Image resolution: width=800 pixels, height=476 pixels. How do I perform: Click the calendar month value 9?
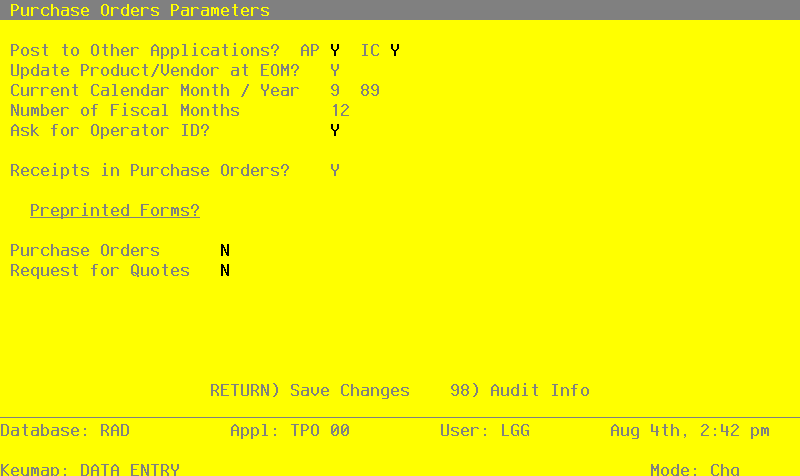(x=335, y=90)
